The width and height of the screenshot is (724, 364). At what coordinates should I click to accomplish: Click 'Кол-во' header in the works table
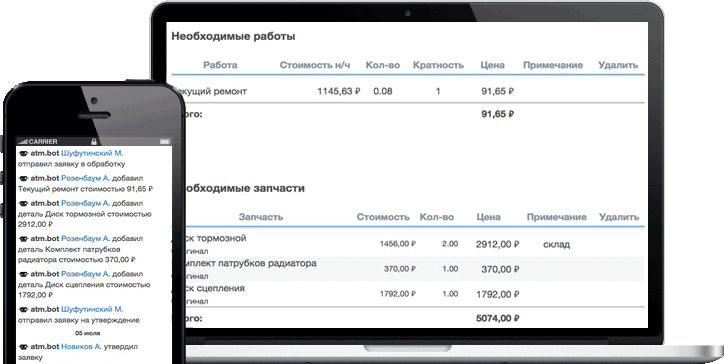click(x=383, y=65)
